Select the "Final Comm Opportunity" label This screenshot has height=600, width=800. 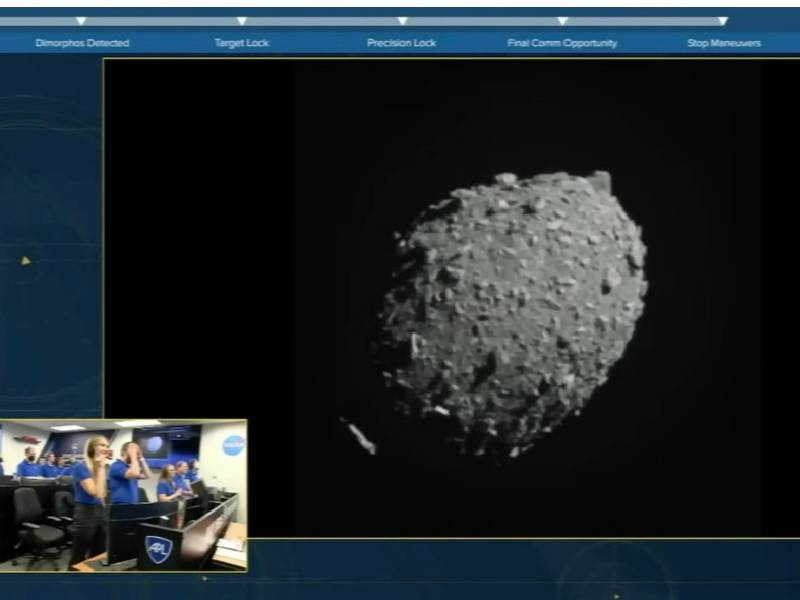coord(562,43)
